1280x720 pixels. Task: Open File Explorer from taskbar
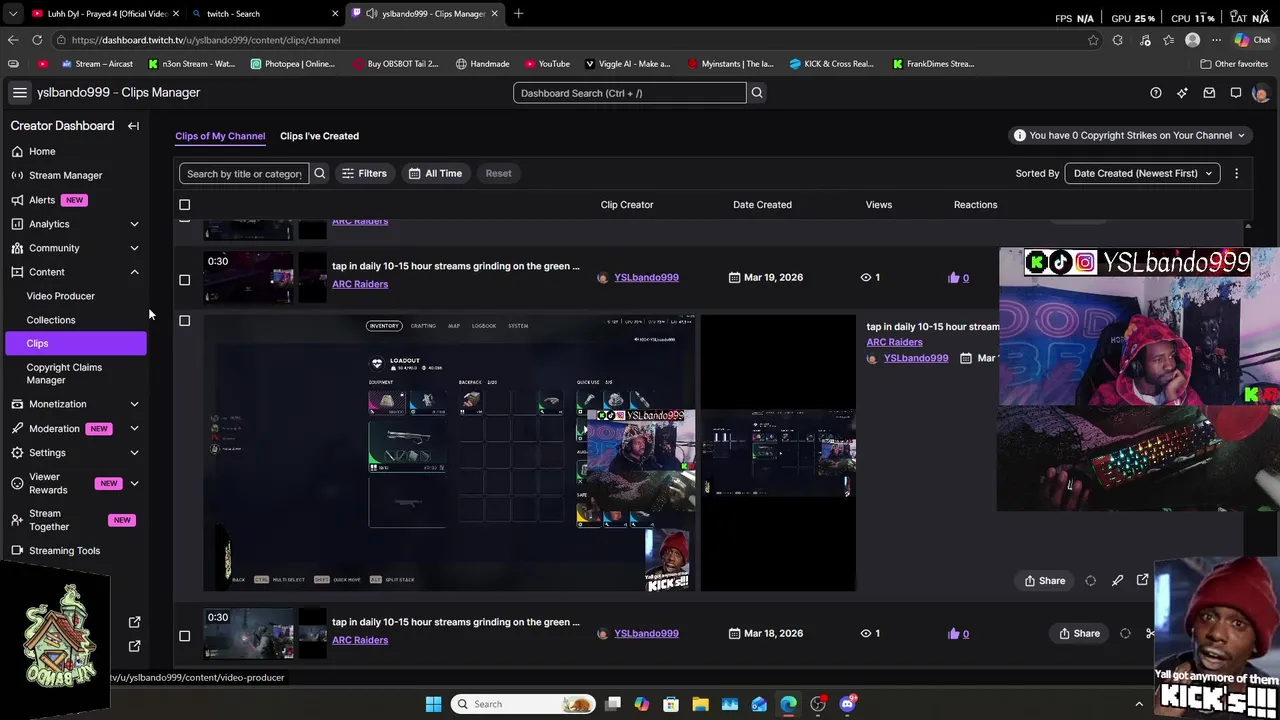click(x=700, y=704)
